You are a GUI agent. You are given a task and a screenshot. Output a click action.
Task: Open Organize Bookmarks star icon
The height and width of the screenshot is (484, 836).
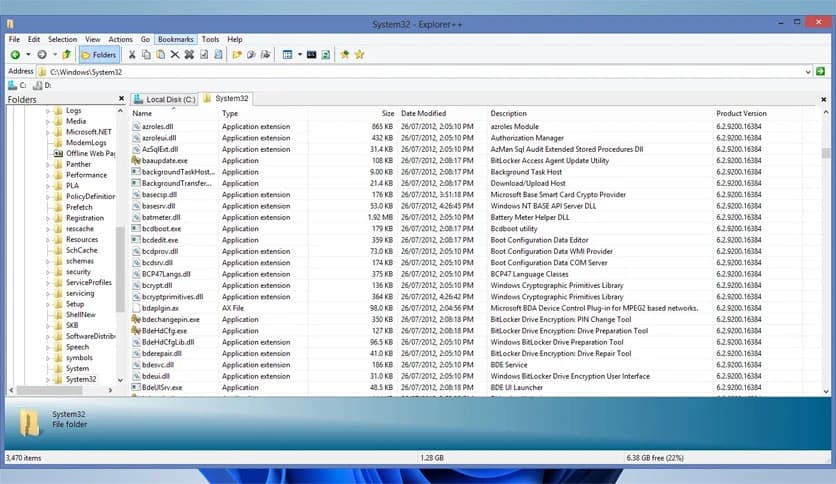click(359, 54)
